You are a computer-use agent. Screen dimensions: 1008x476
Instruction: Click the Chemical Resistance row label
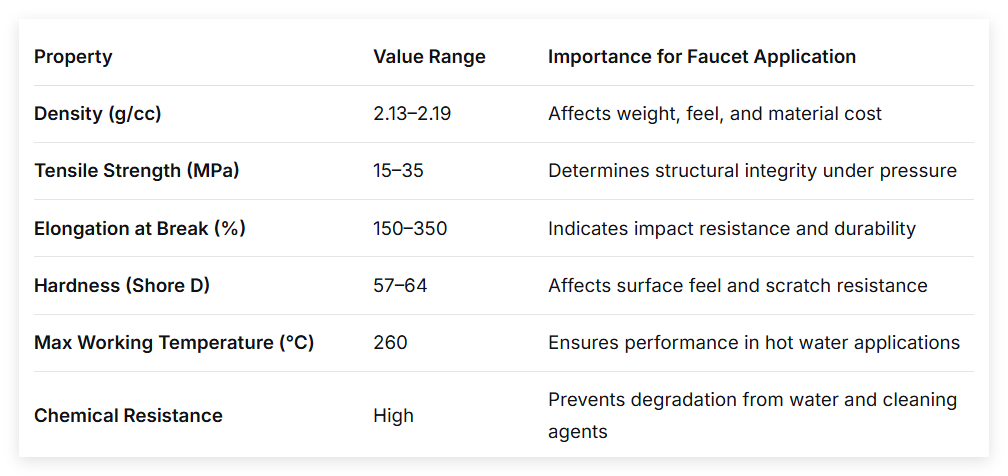[x=129, y=416]
